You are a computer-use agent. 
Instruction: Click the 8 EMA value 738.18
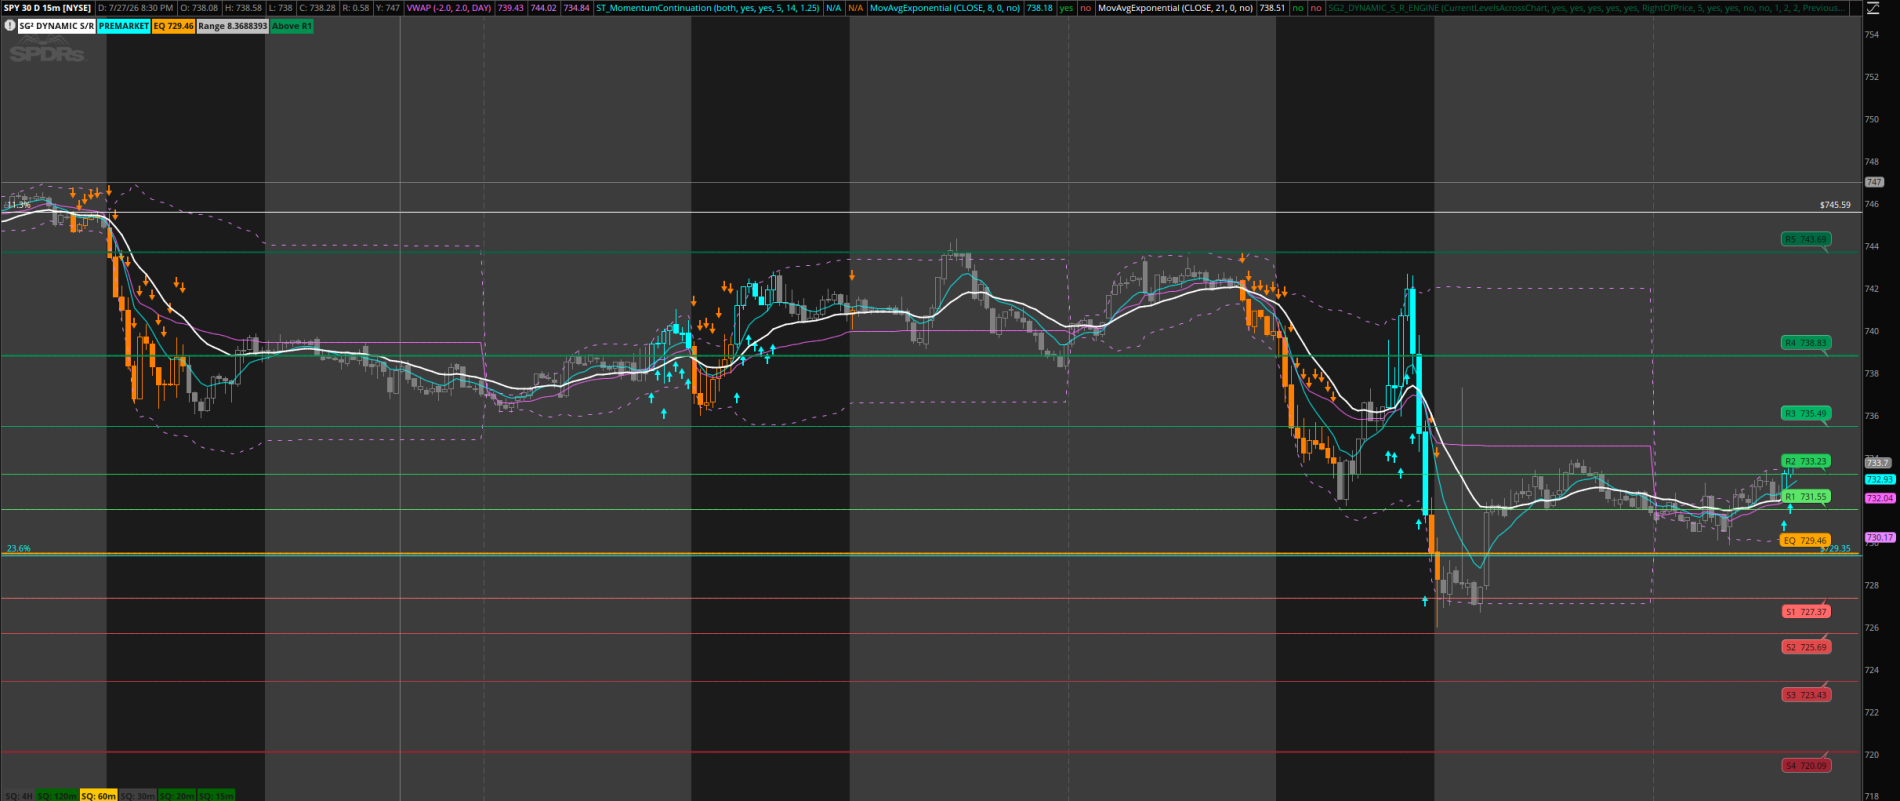pyautogui.click(x=1039, y=8)
